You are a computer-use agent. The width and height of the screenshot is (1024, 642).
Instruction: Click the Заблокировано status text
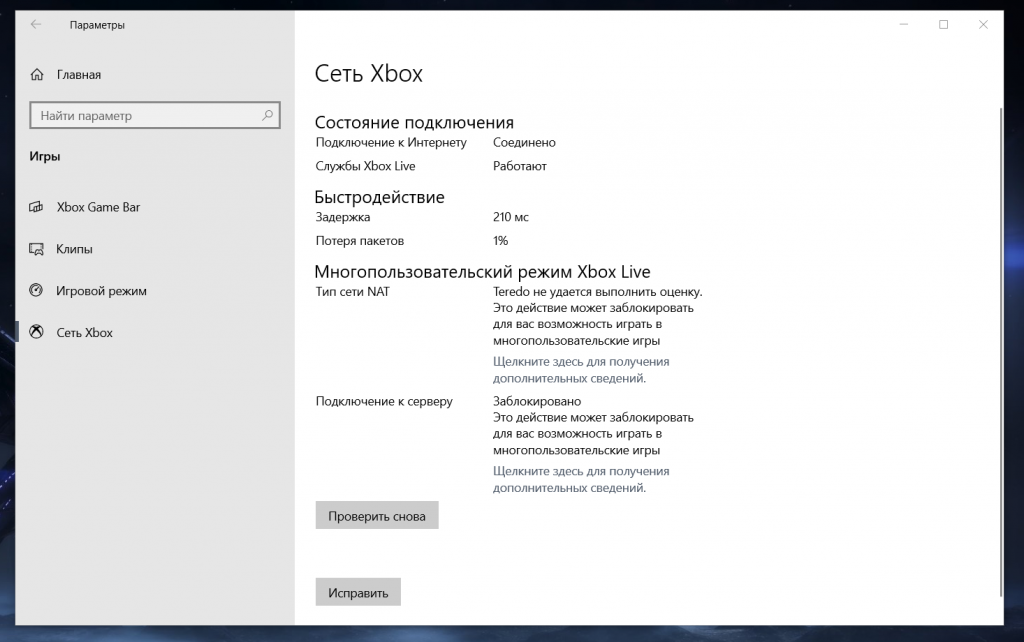click(537, 401)
